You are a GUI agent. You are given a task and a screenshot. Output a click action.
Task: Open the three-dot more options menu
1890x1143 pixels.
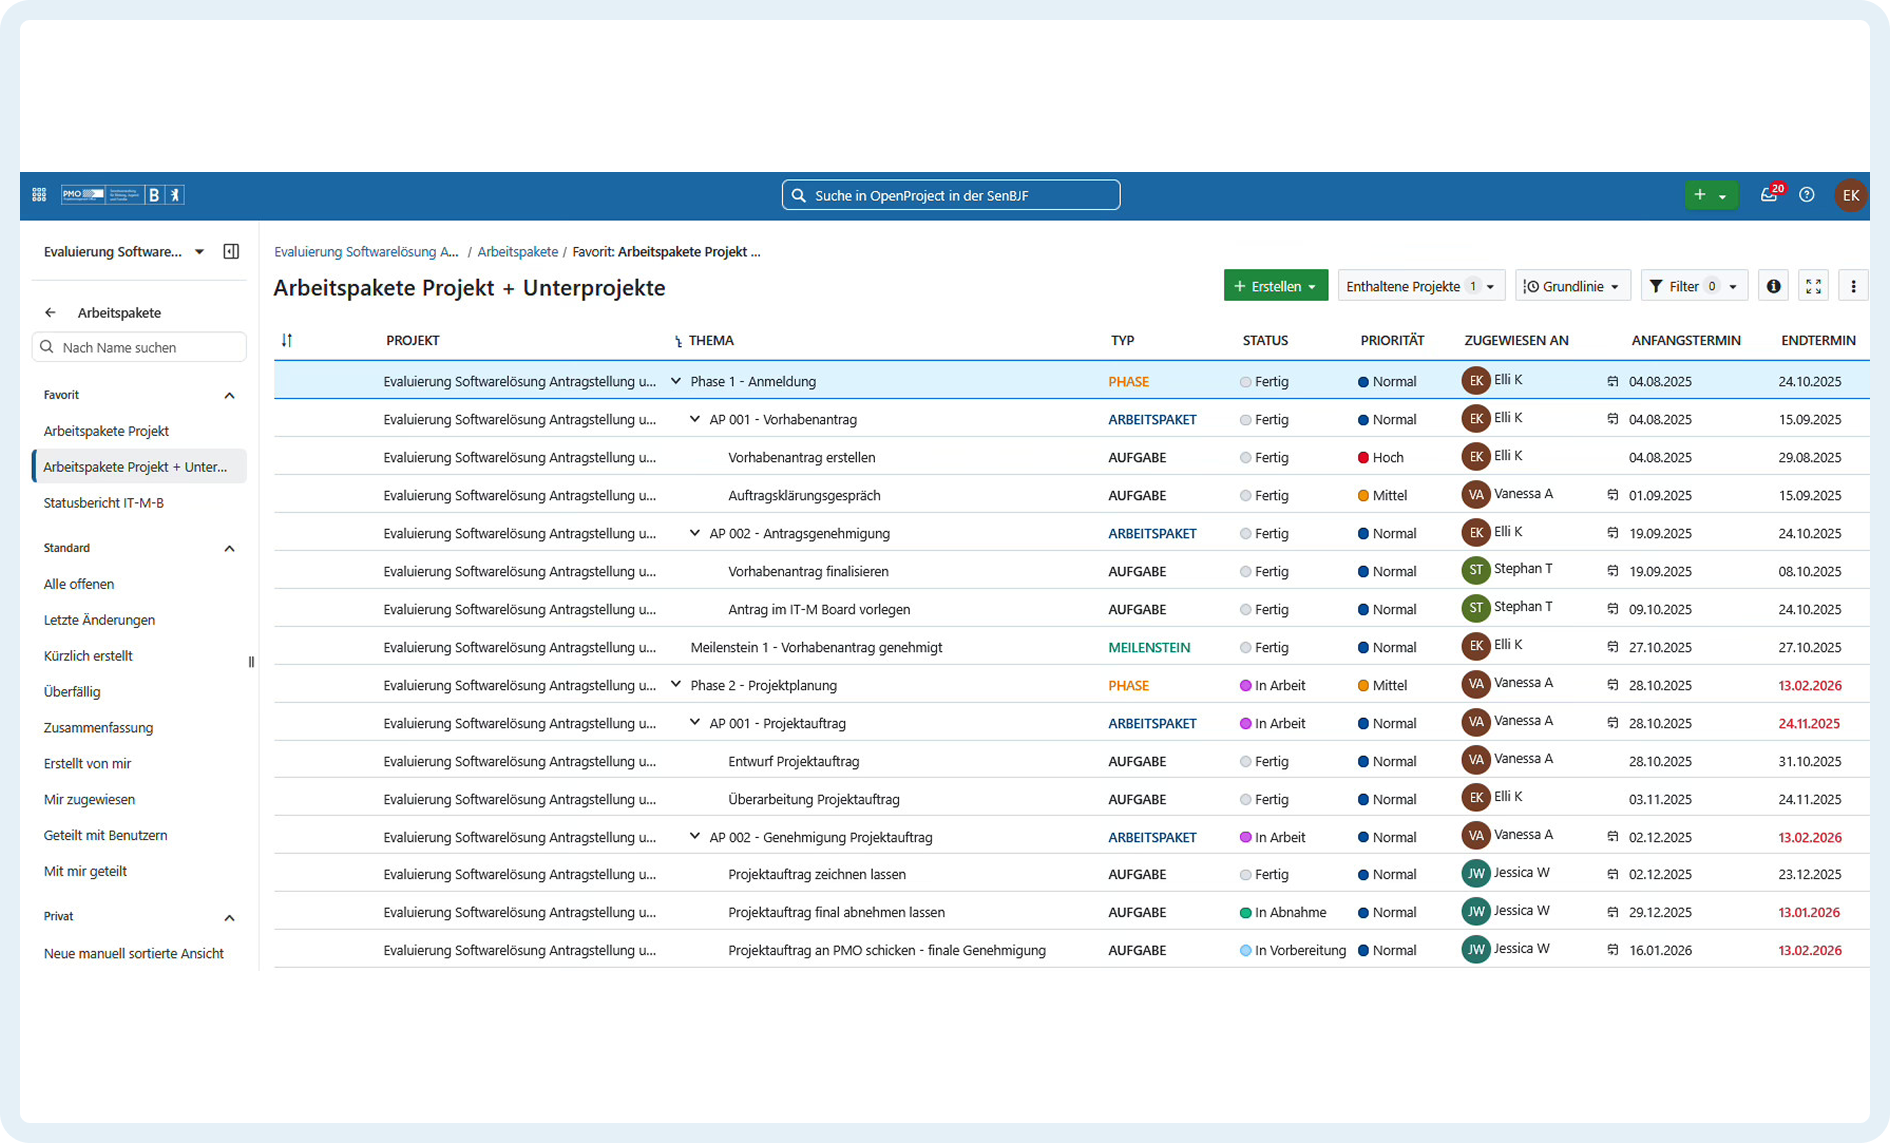click(1852, 286)
